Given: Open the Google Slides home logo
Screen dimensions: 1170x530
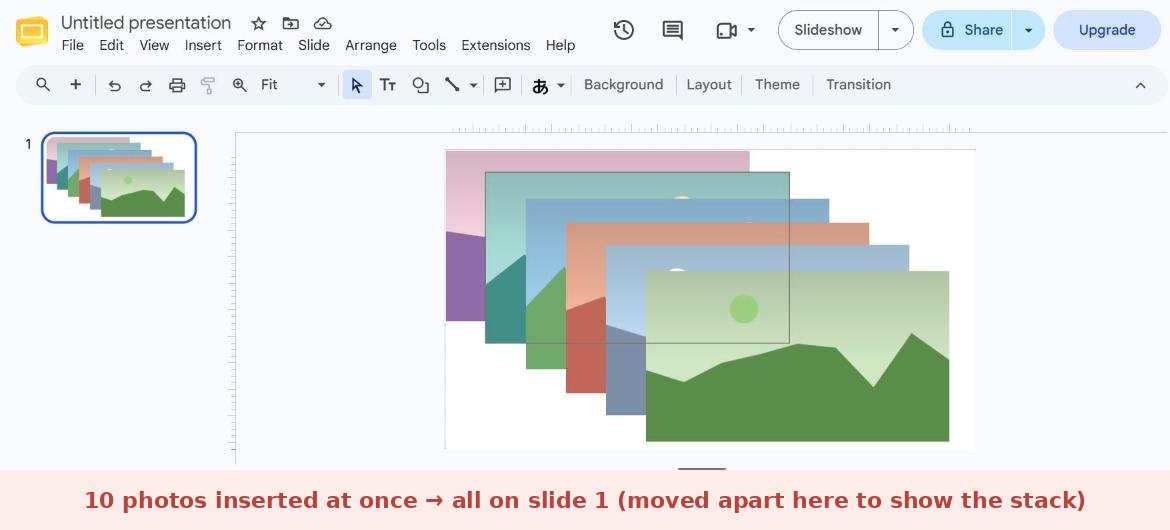Looking at the screenshot, I should [31, 31].
